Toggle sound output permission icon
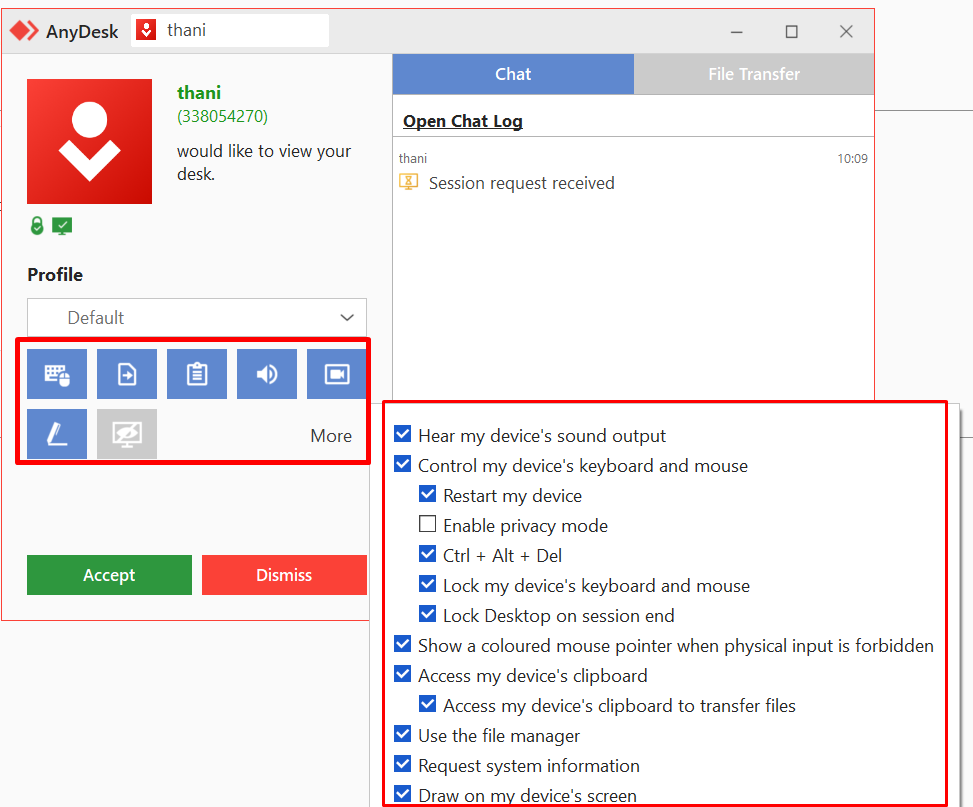Screen dimensions: 973x807 tap(267, 374)
